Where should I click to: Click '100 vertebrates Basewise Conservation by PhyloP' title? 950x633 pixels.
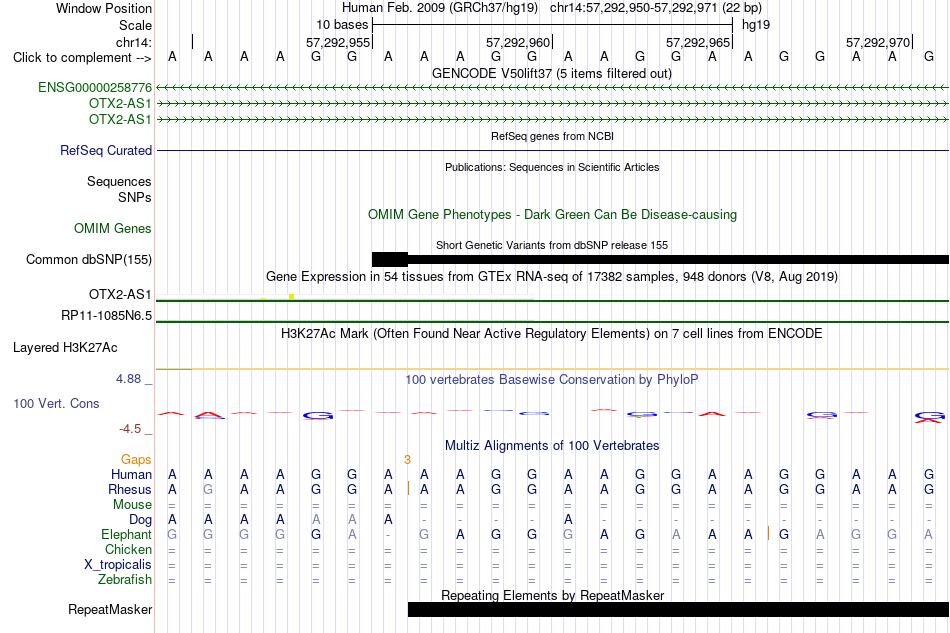pyautogui.click(x=552, y=380)
